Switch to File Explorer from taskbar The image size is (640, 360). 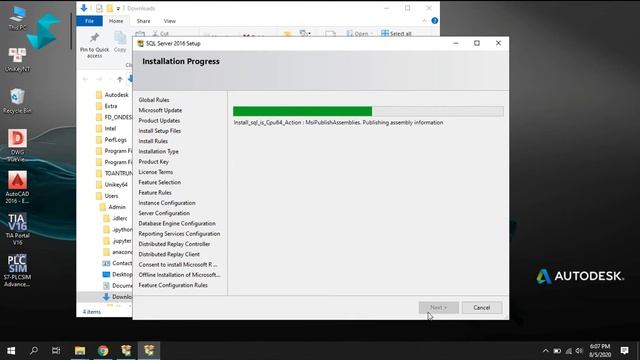click(x=80, y=351)
